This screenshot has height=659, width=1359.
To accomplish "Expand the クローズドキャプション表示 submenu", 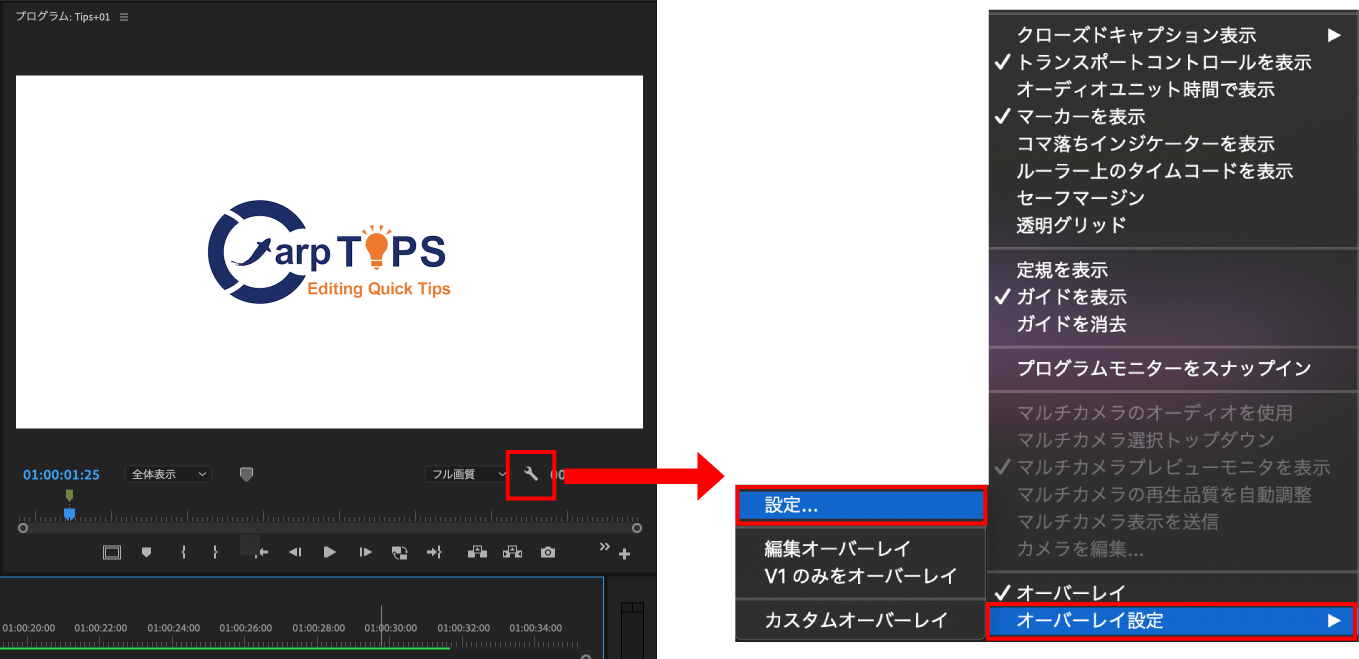I will click(x=1174, y=35).
